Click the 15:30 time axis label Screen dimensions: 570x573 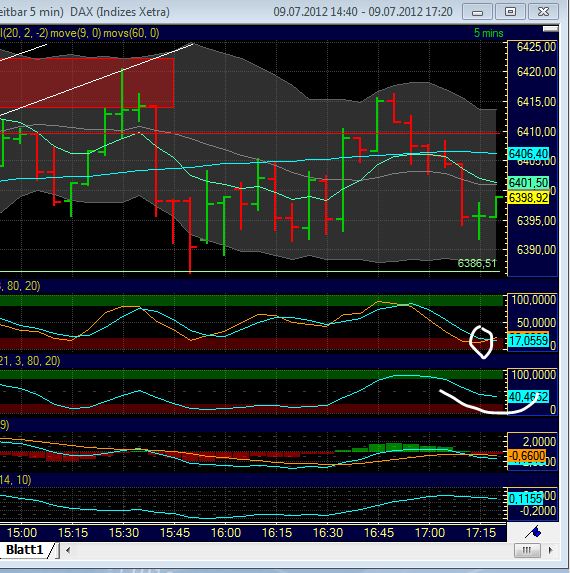124,532
